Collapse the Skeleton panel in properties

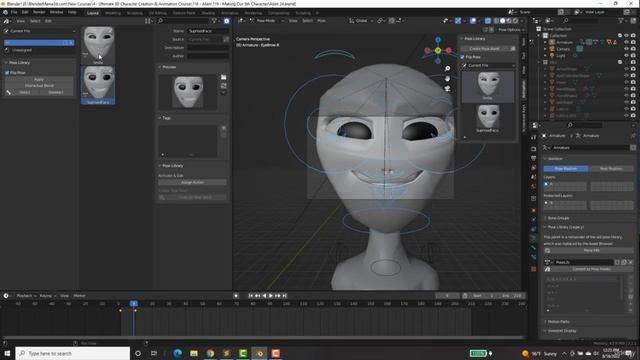(x=554, y=158)
